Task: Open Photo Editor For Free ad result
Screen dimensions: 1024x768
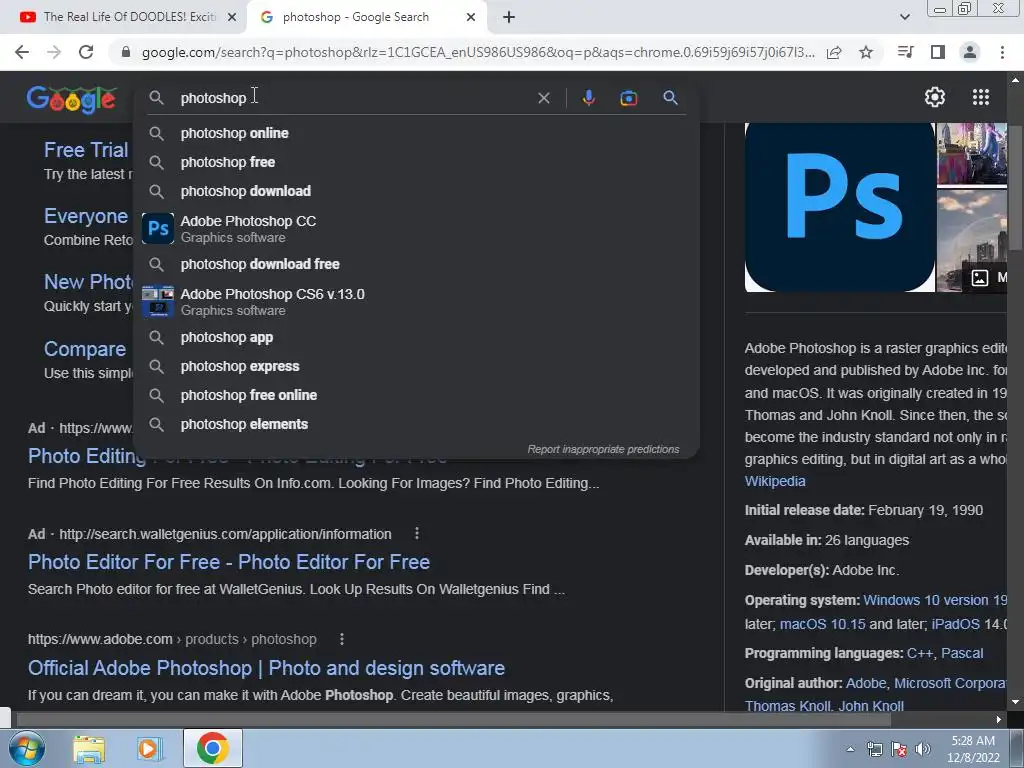Action: (229, 562)
